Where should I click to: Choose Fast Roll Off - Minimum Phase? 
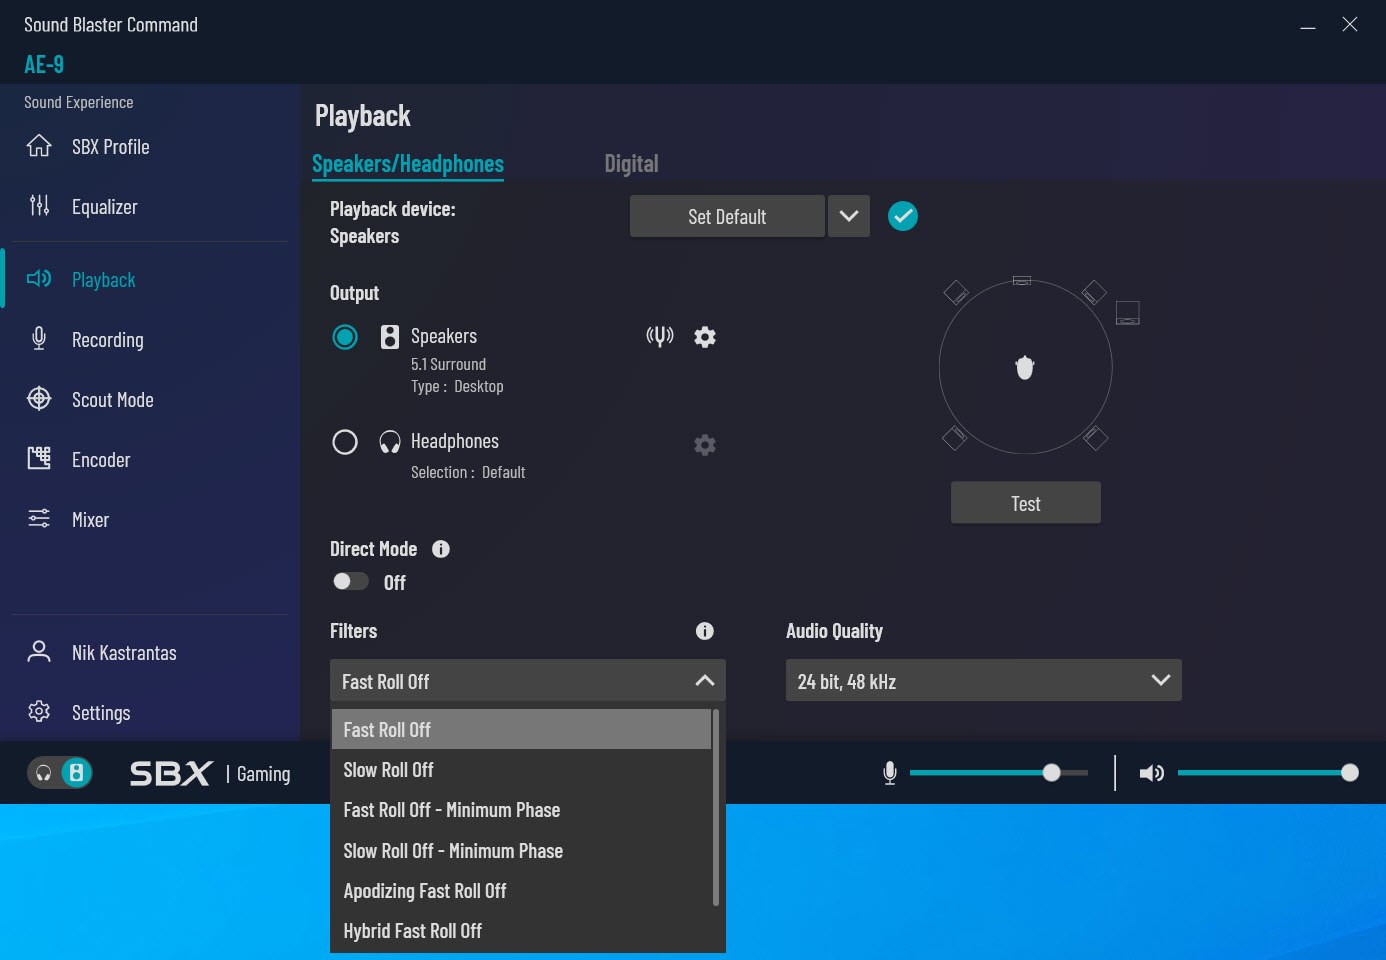521,810
